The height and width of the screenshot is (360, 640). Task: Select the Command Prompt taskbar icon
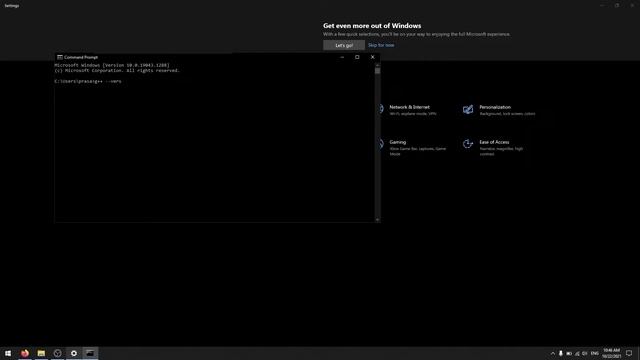pos(90,353)
